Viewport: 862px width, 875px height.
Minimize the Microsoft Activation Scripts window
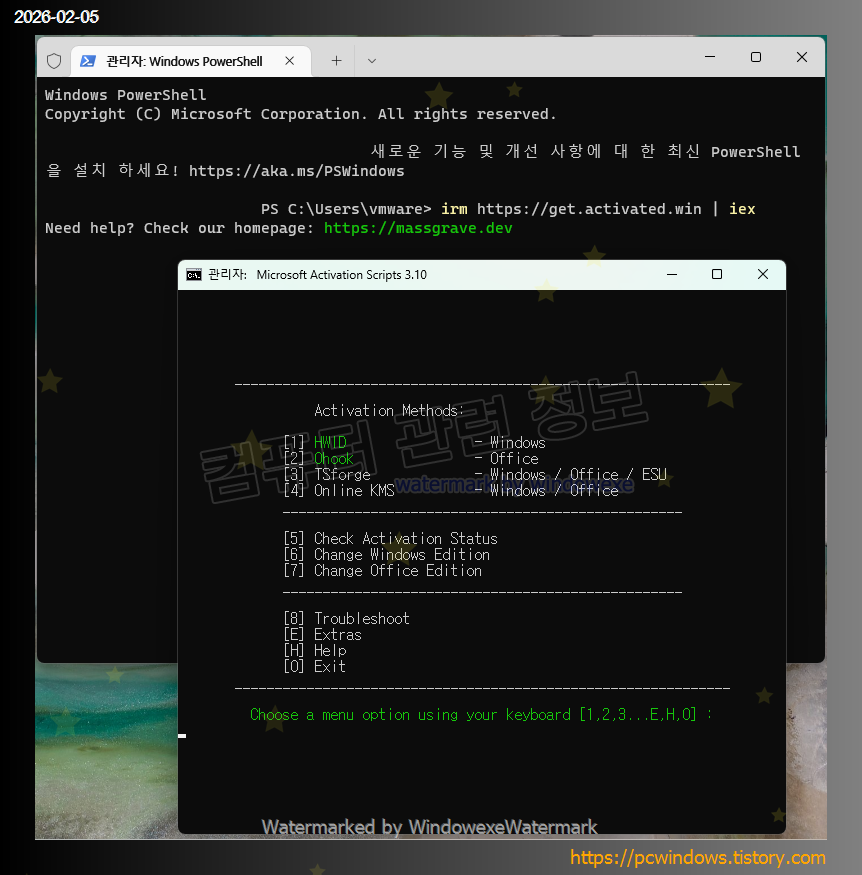click(x=672, y=275)
